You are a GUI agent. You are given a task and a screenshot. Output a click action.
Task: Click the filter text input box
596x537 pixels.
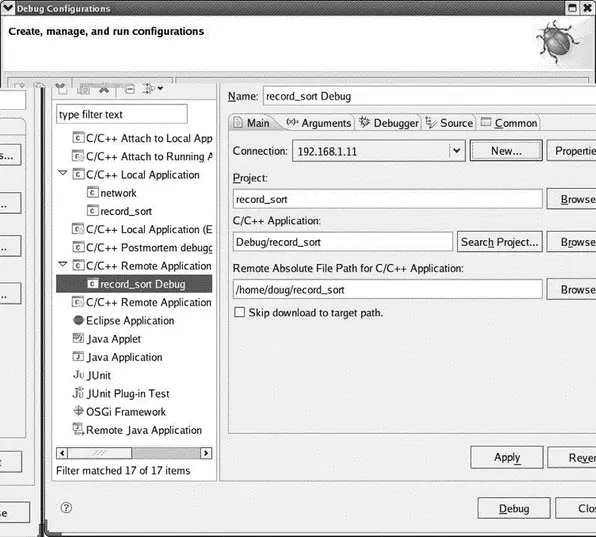pos(122,114)
